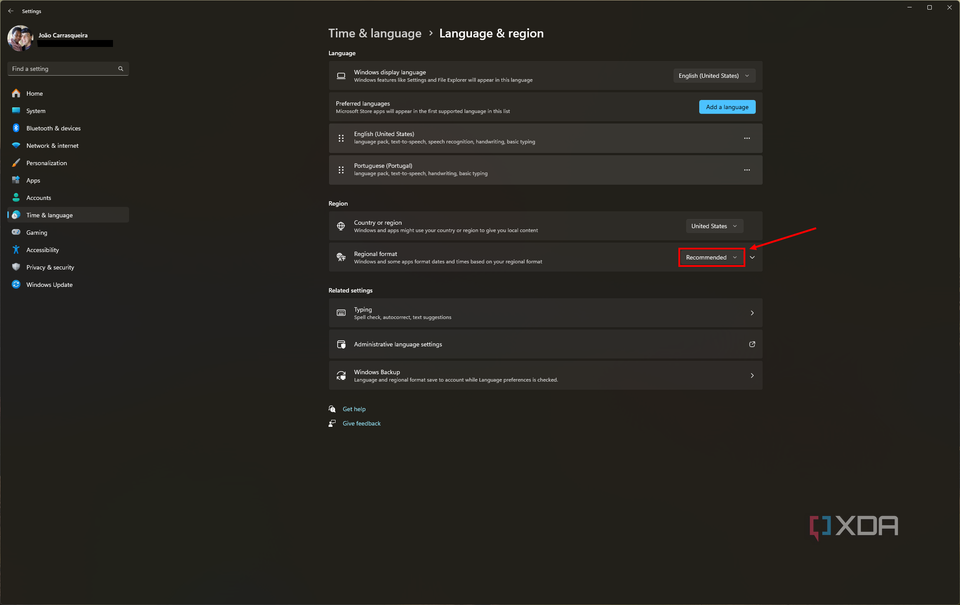This screenshot has height=605, width=960.
Task: Click the Network wifi icon in sidebar
Action: (x=16, y=146)
